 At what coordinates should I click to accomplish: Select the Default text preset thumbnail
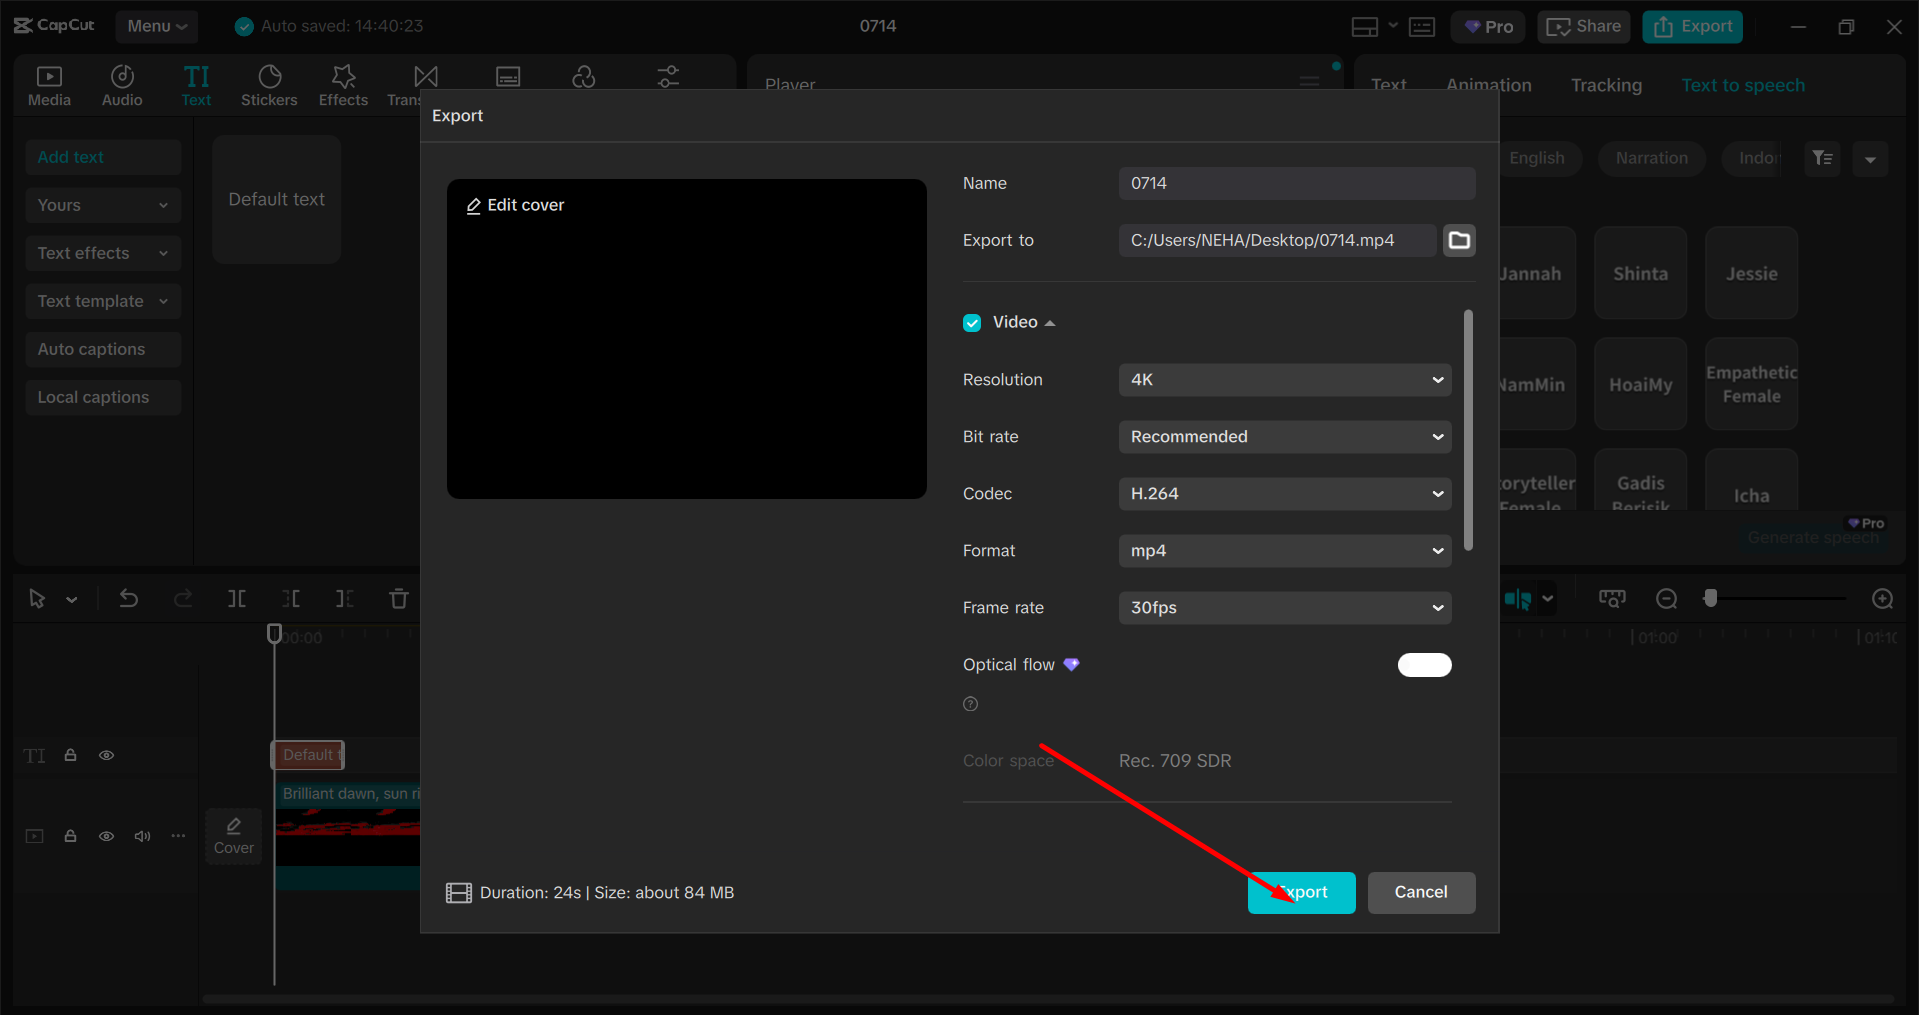tap(277, 199)
